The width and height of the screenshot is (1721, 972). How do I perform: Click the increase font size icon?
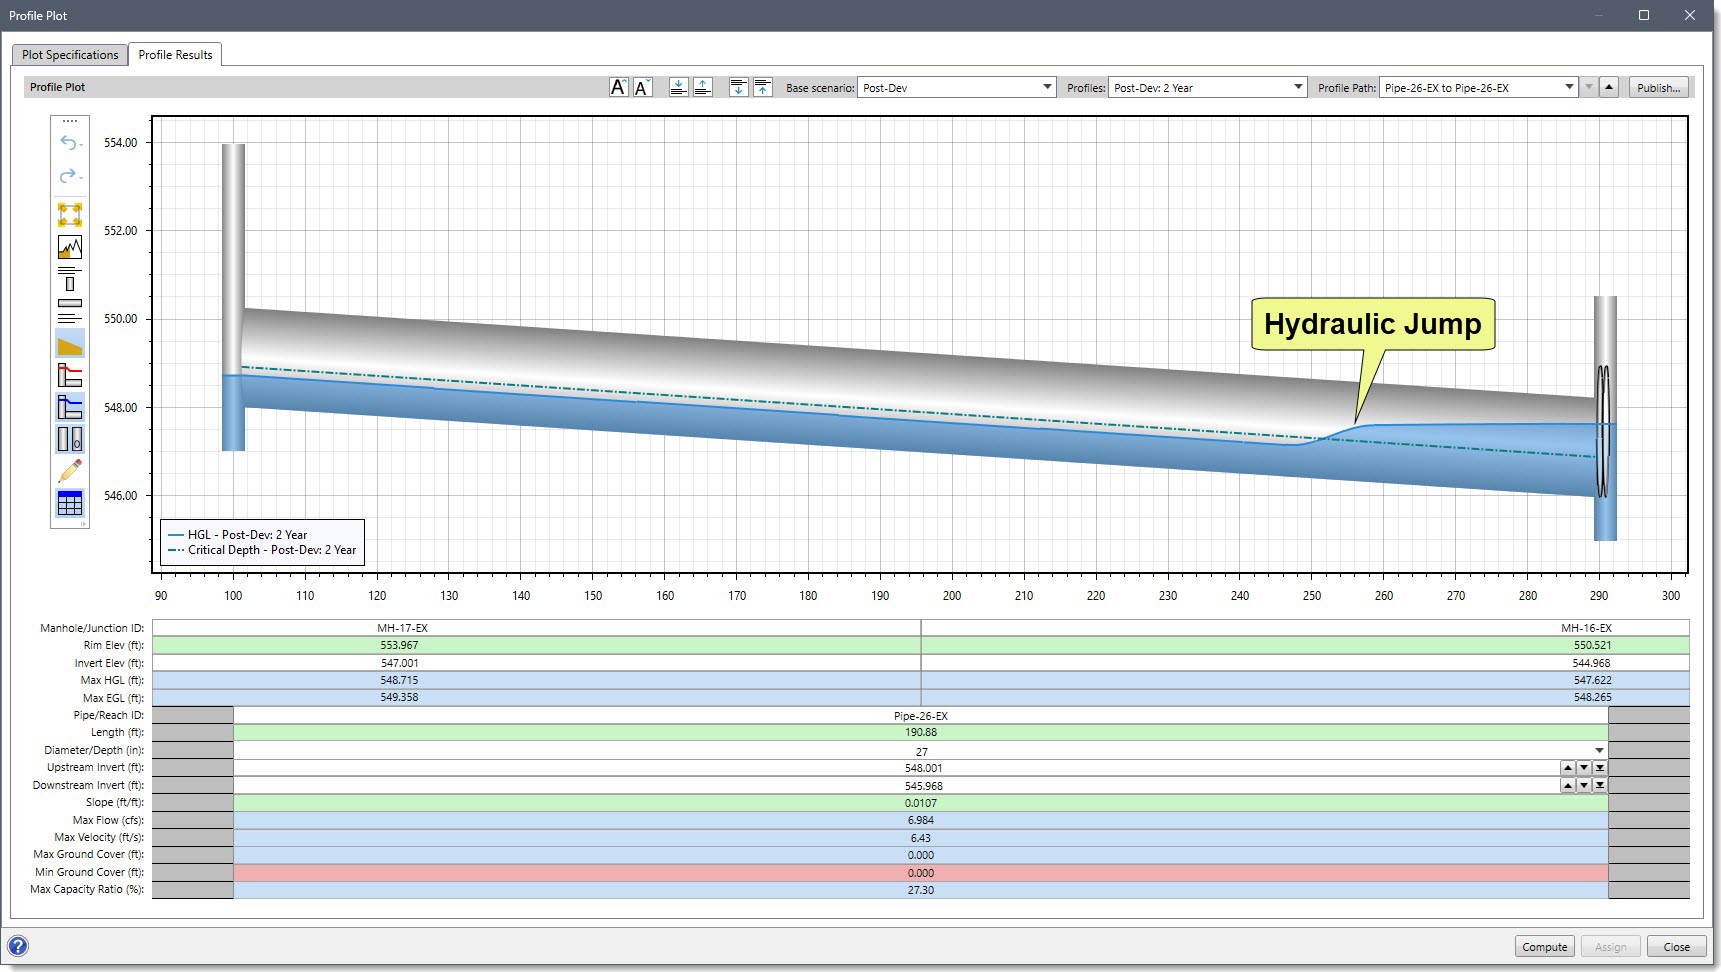[x=618, y=87]
